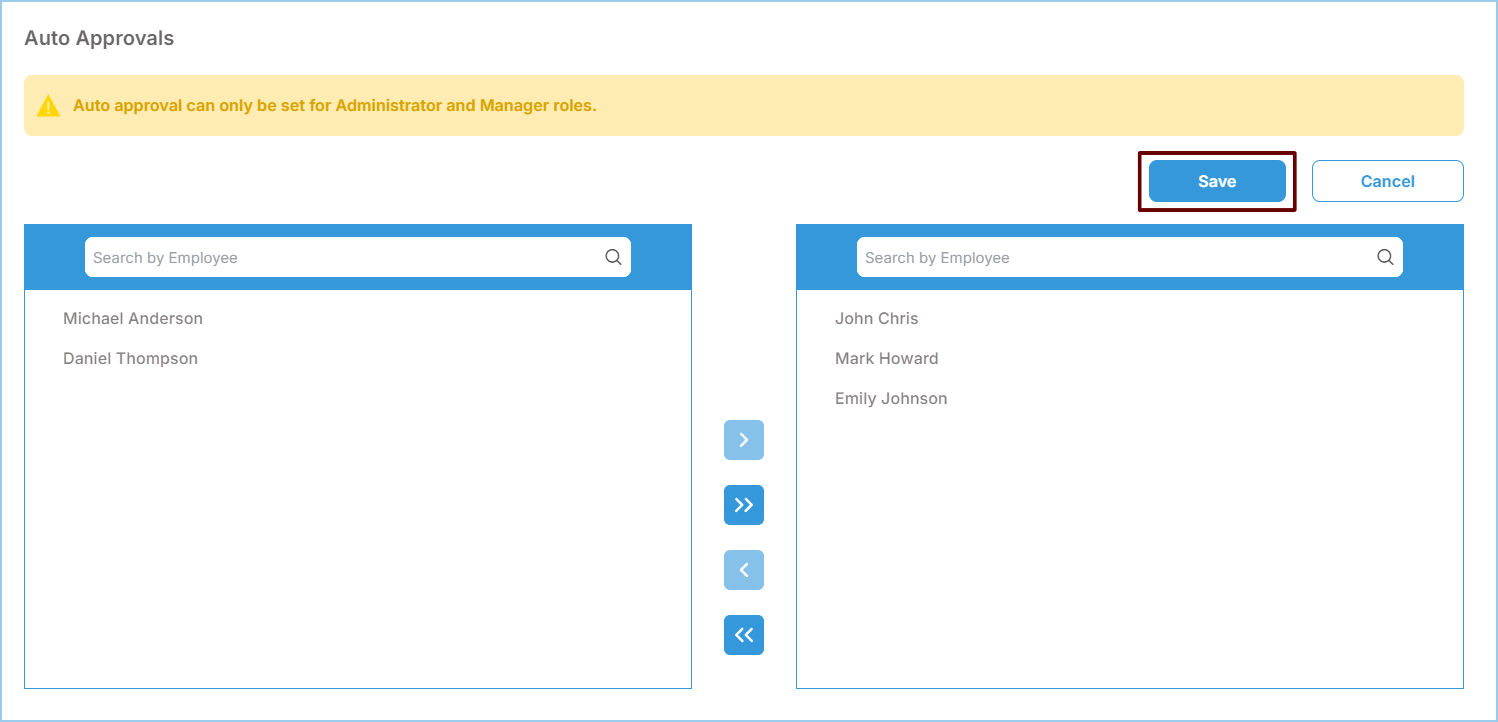Cancel the auto approval changes

pos(1387,181)
